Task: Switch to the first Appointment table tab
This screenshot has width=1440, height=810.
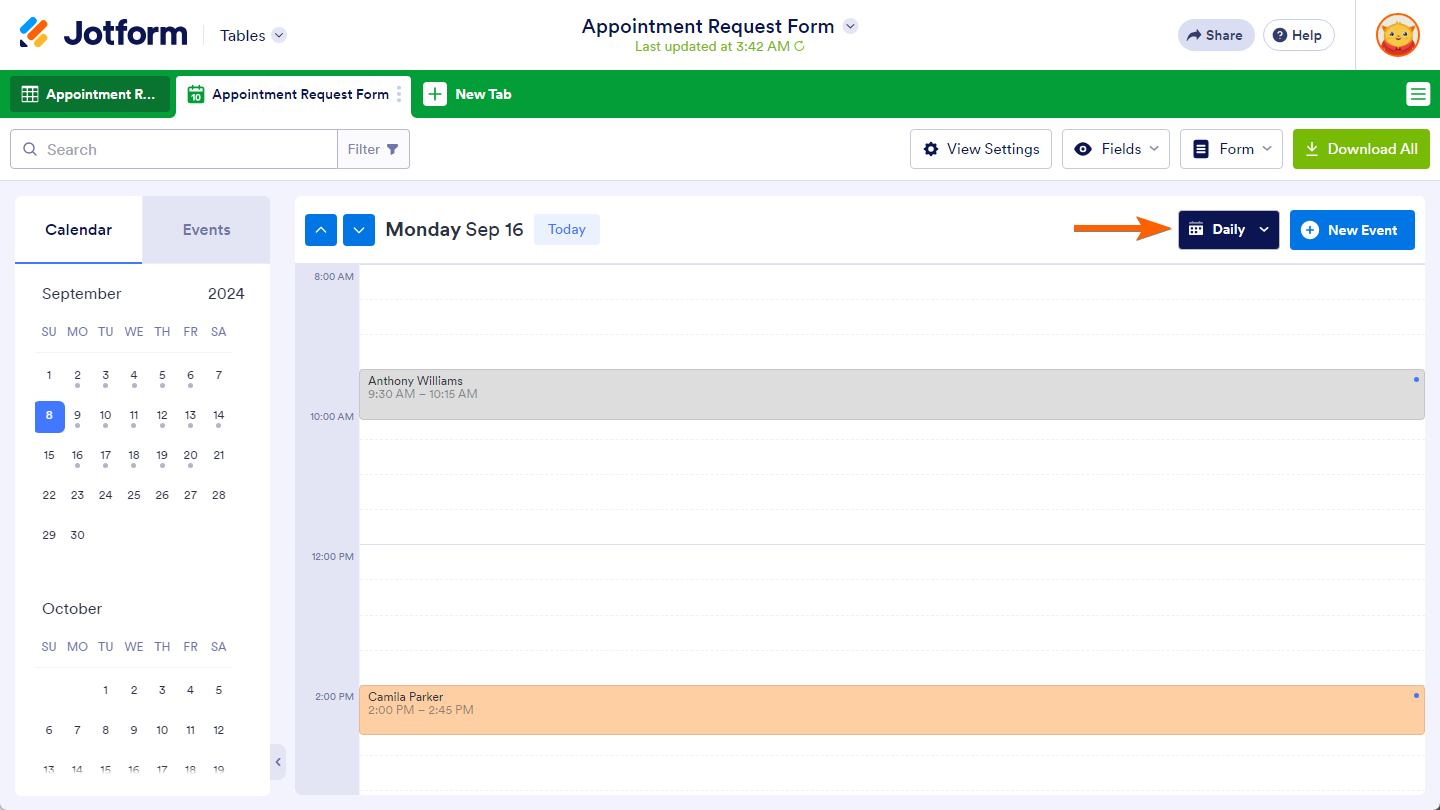Action: point(90,94)
